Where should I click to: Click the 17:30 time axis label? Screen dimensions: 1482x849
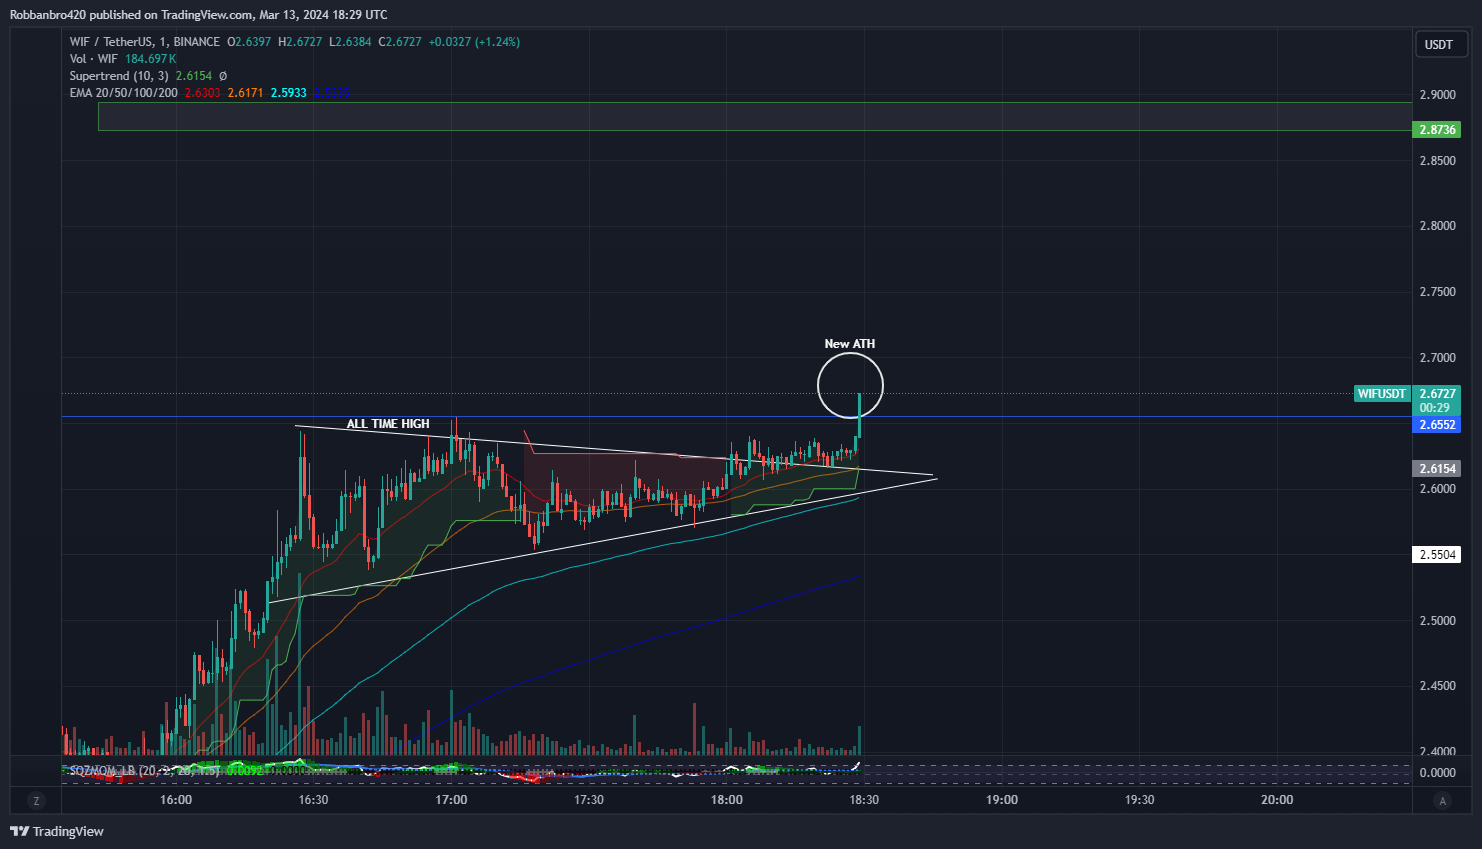coord(589,800)
